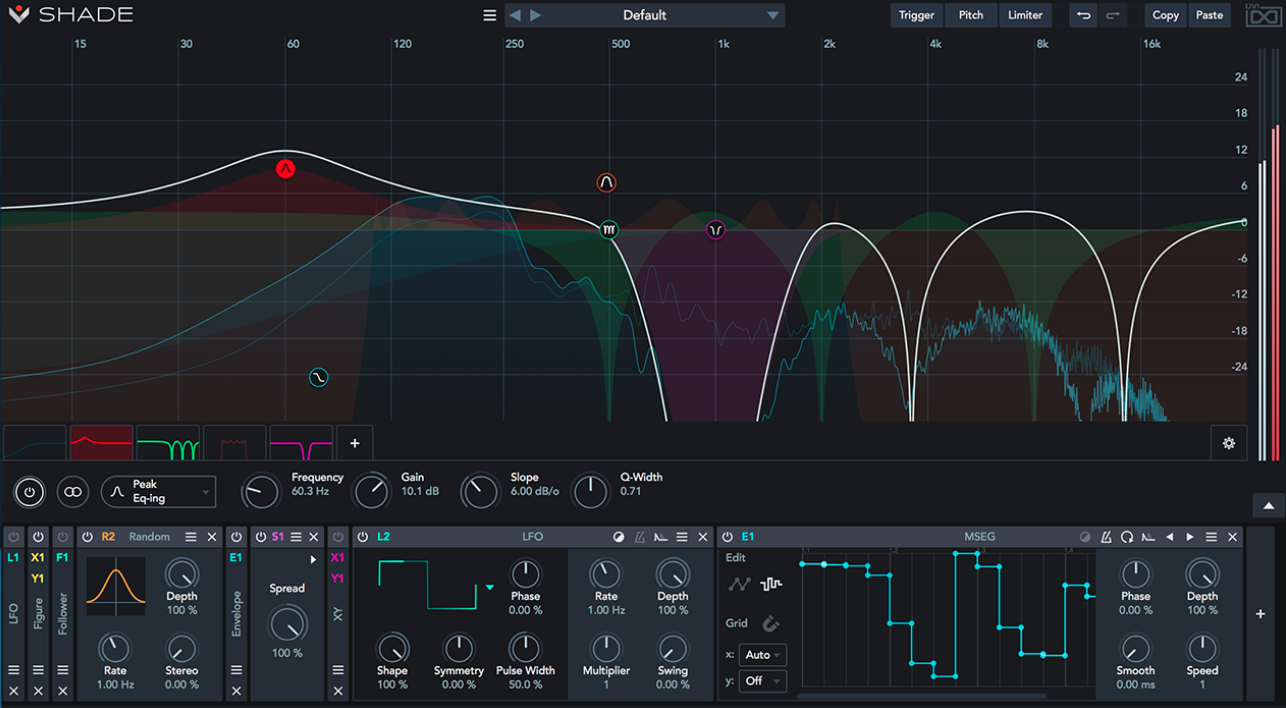Redo the last action
Viewport: 1286px width, 708px height.
coord(1113,15)
